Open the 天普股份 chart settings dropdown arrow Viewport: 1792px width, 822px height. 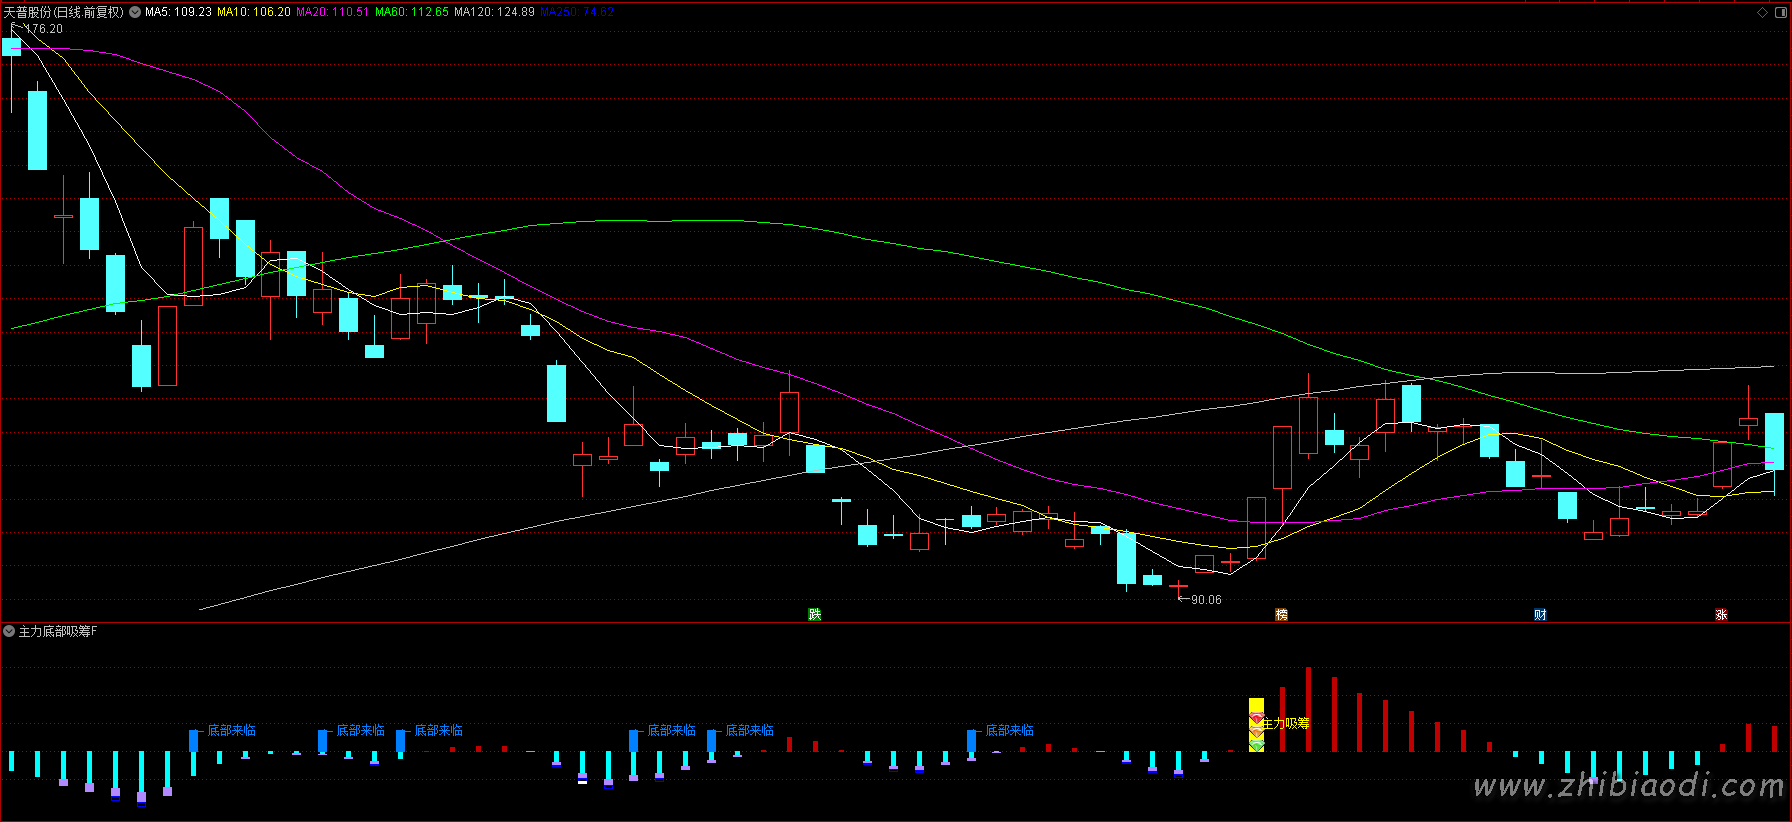pyautogui.click(x=135, y=12)
